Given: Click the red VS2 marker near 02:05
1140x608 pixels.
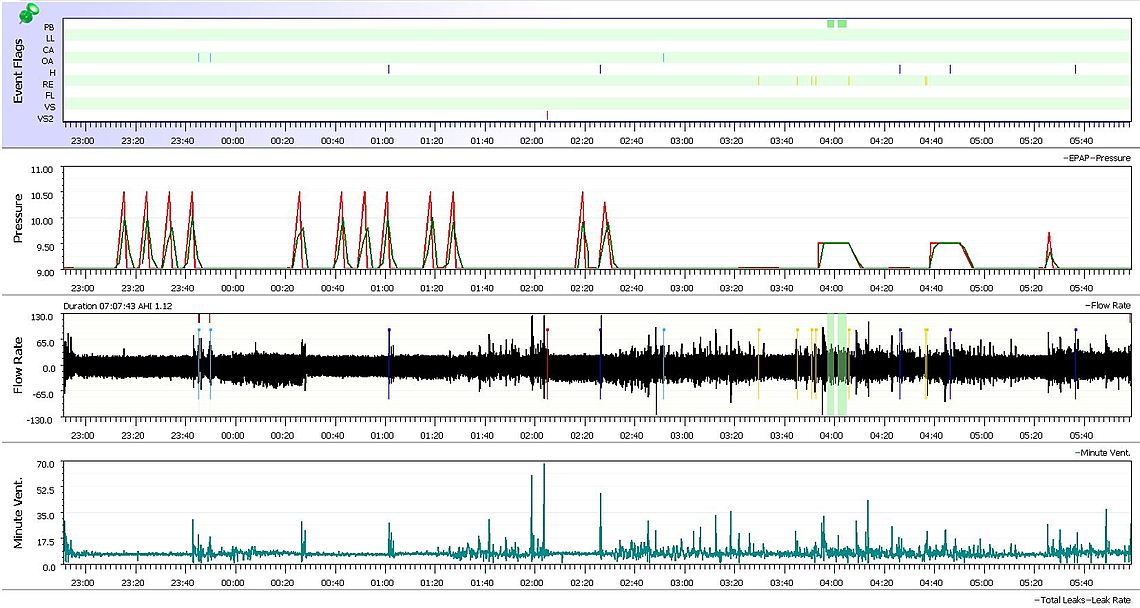Looking at the screenshot, I should tap(547, 115).
